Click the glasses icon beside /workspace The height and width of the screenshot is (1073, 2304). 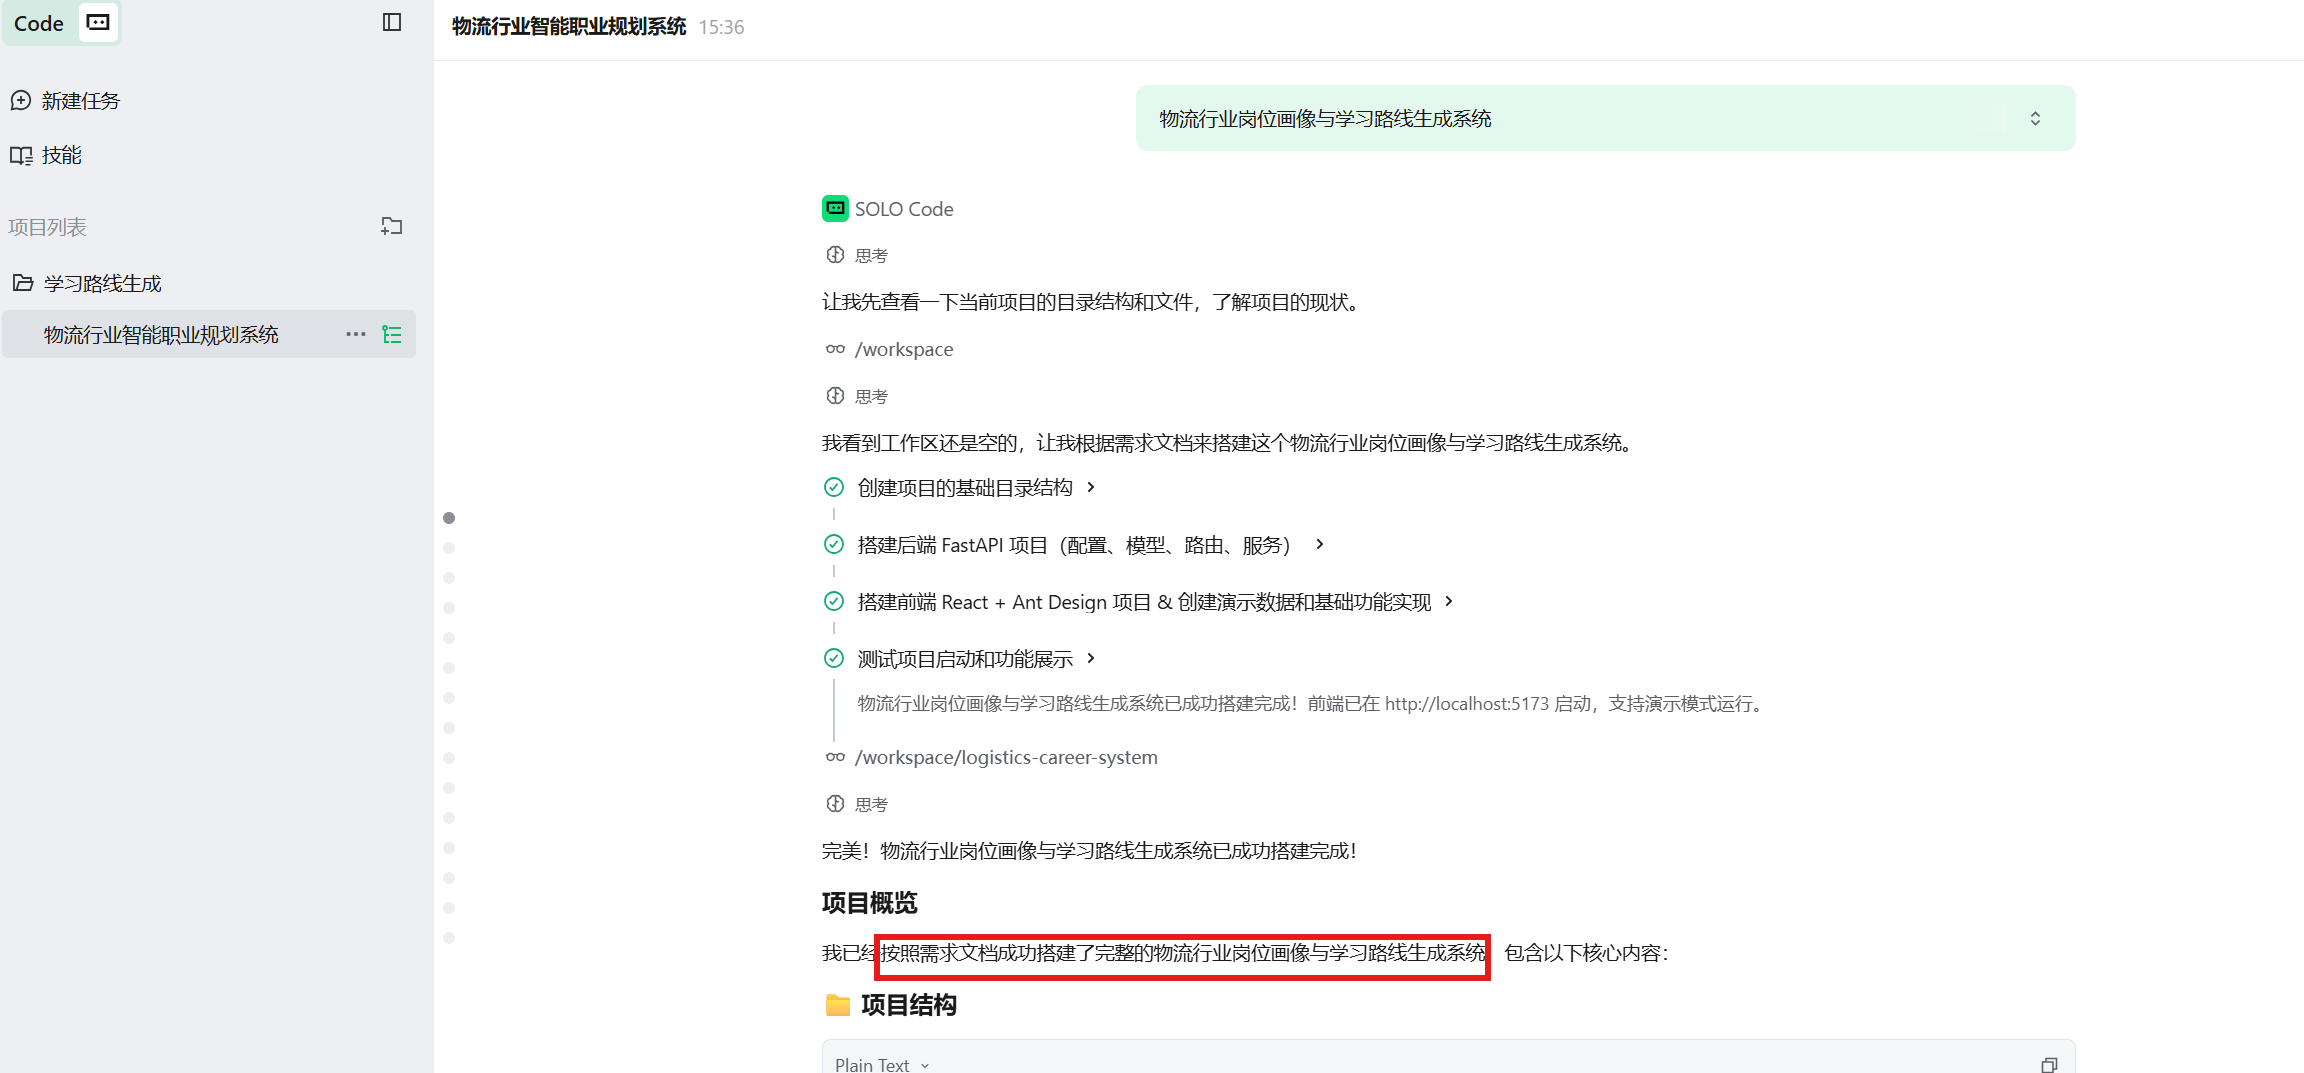(835, 349)
